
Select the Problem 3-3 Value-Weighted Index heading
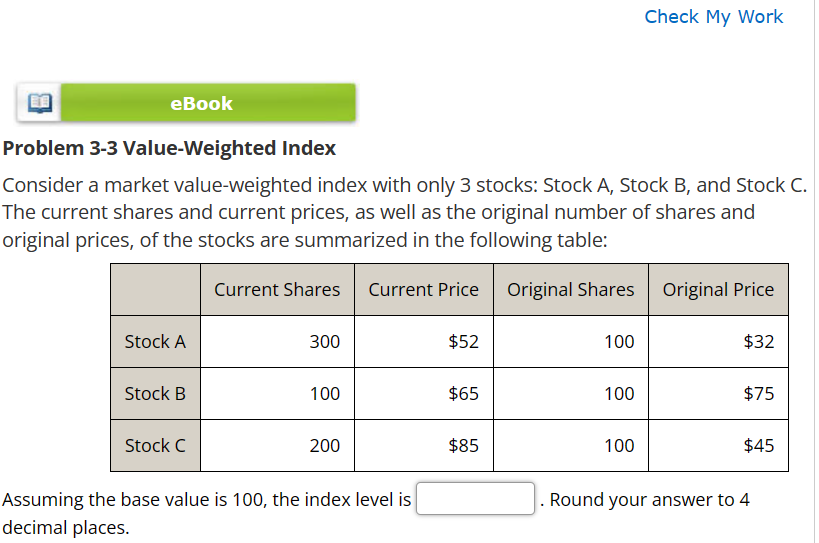[x=170, y=149]
